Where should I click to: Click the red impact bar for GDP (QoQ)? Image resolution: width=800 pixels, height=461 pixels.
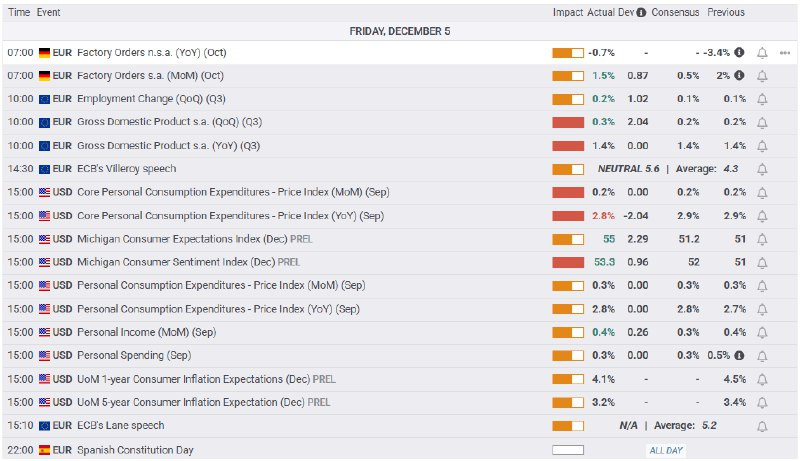[567, 122]
